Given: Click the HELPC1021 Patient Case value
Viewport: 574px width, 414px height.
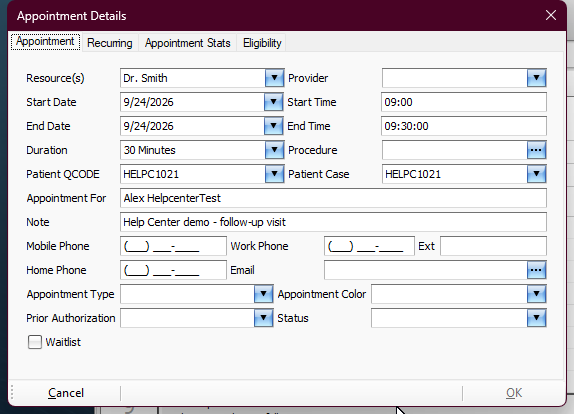Looking at the screenshot, I should [x=413, y=174].
